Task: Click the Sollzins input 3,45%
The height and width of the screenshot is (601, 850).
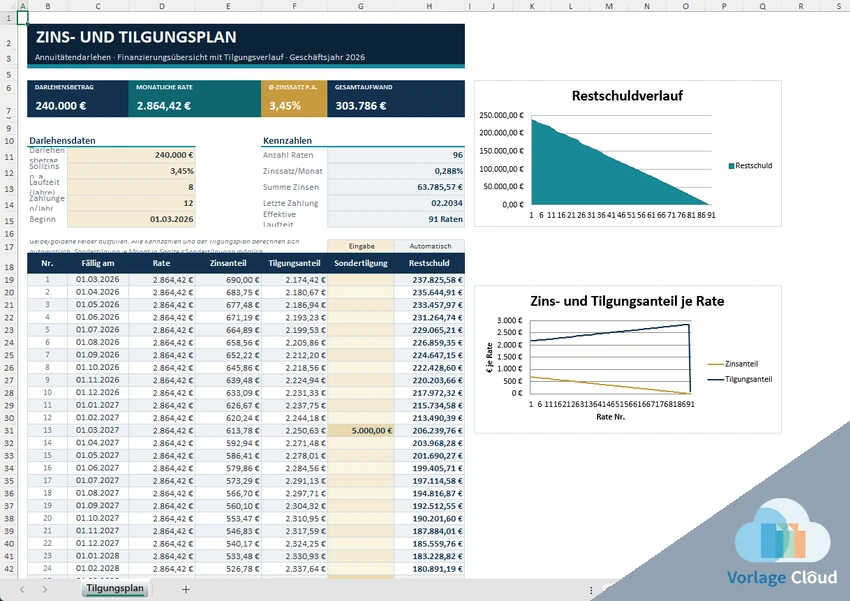Action: pos(131,171)
